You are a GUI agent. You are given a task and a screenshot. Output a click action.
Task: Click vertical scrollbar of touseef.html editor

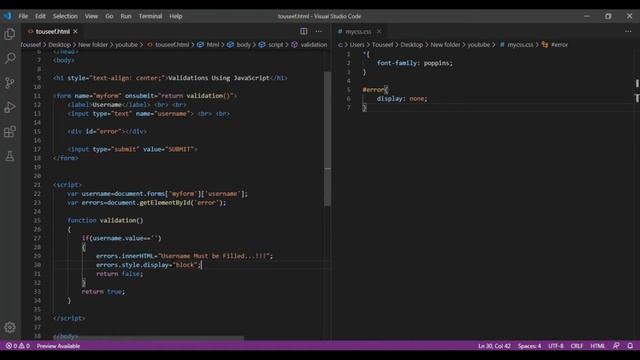tap(327, 139)
